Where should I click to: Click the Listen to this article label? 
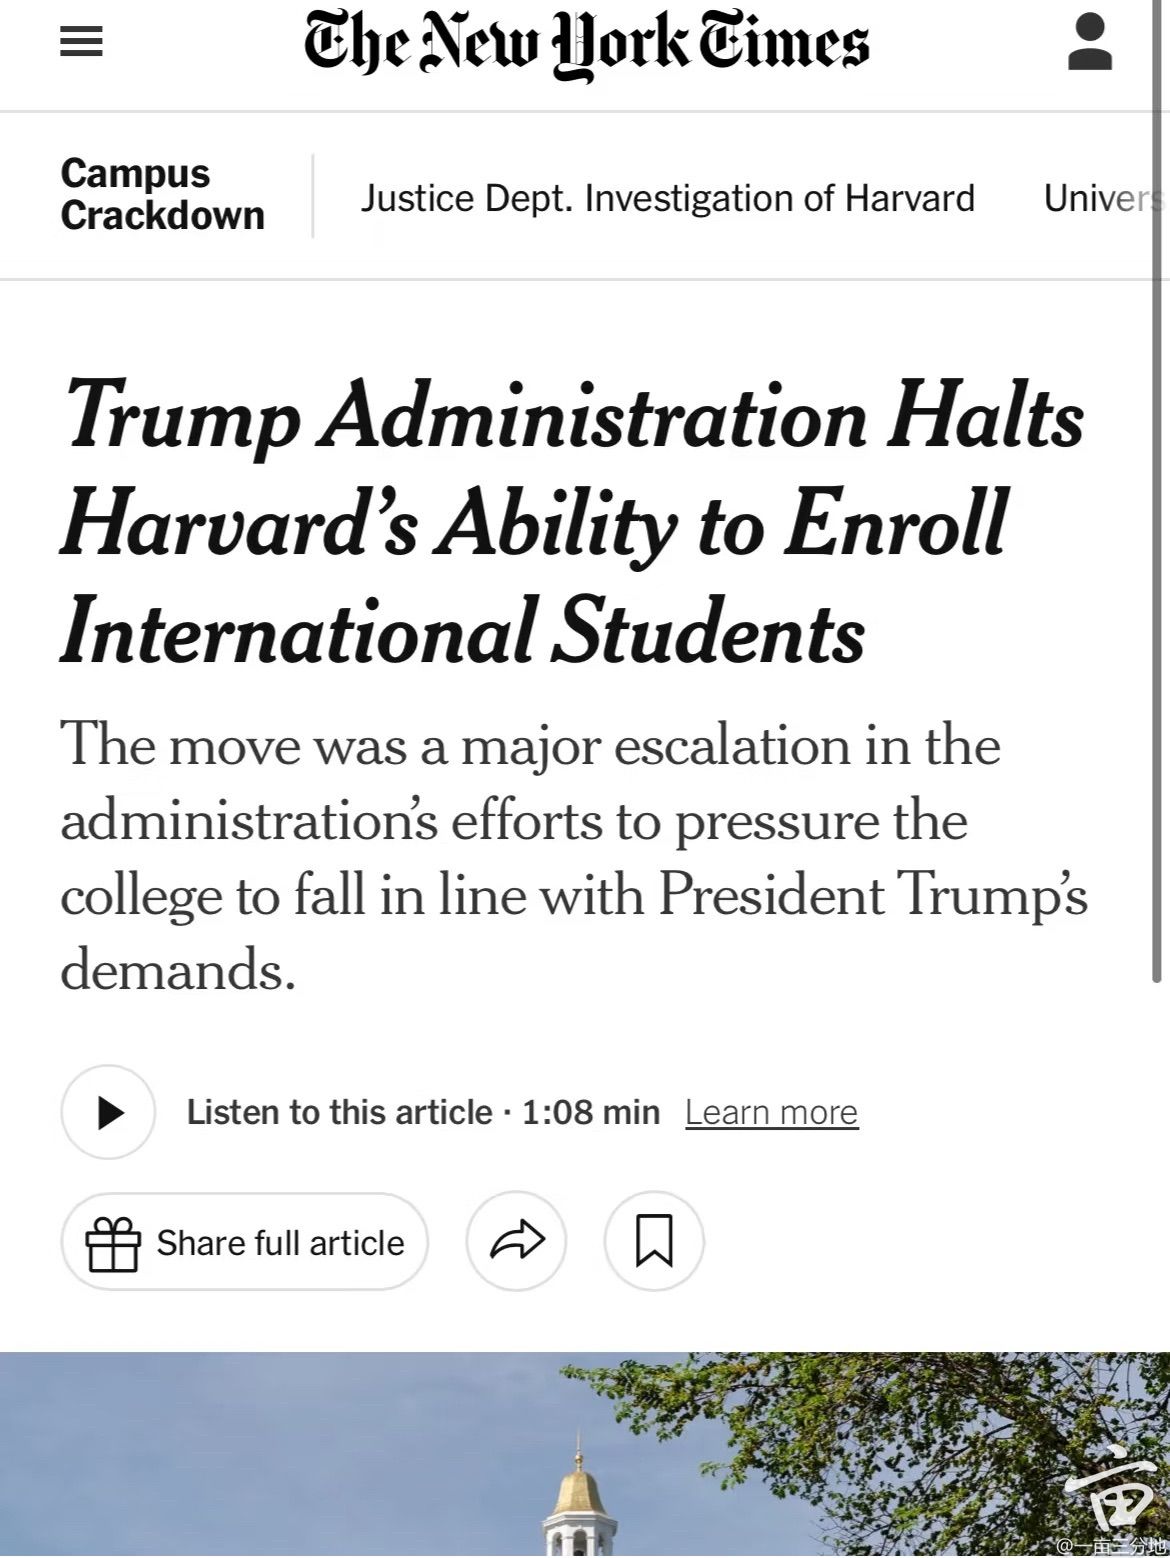pyautogui.click(x=340, y=1112)
